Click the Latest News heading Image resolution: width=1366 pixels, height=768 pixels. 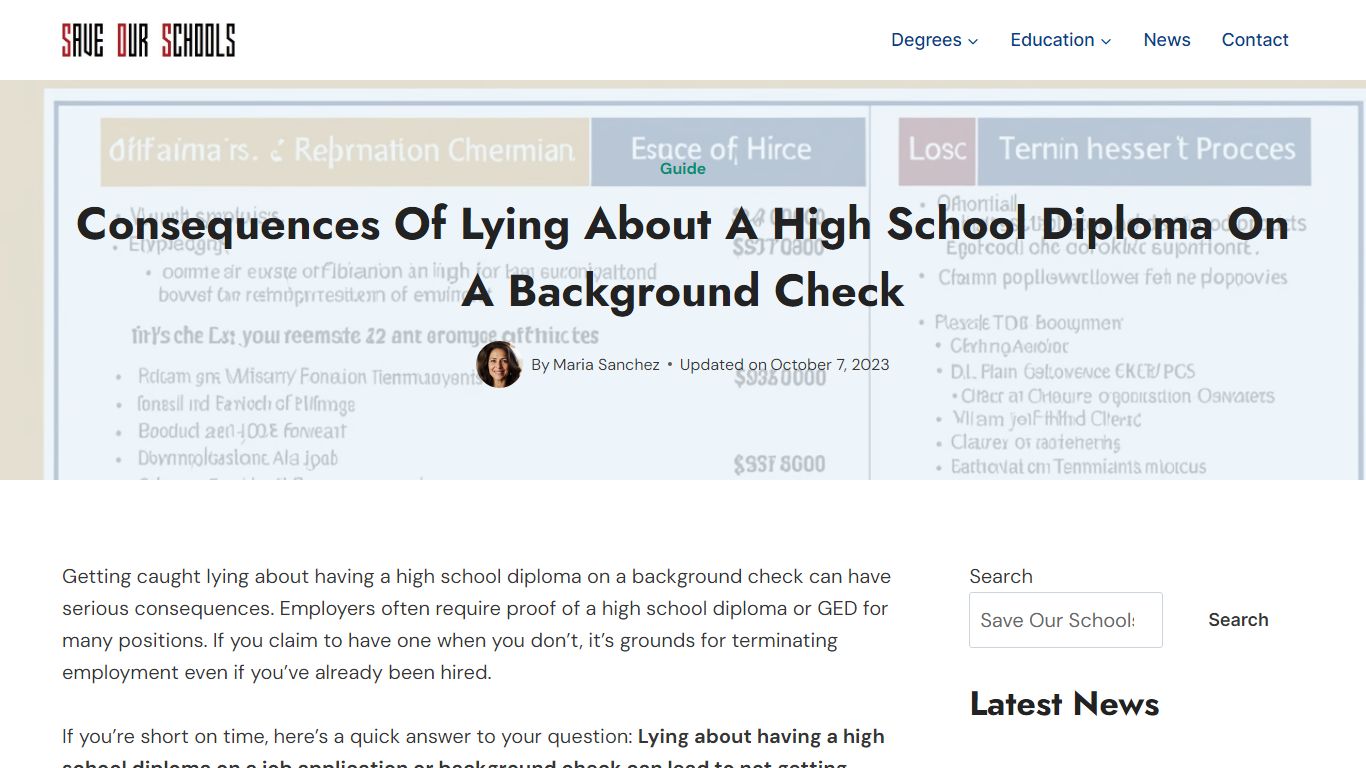tap(1064, 704)
